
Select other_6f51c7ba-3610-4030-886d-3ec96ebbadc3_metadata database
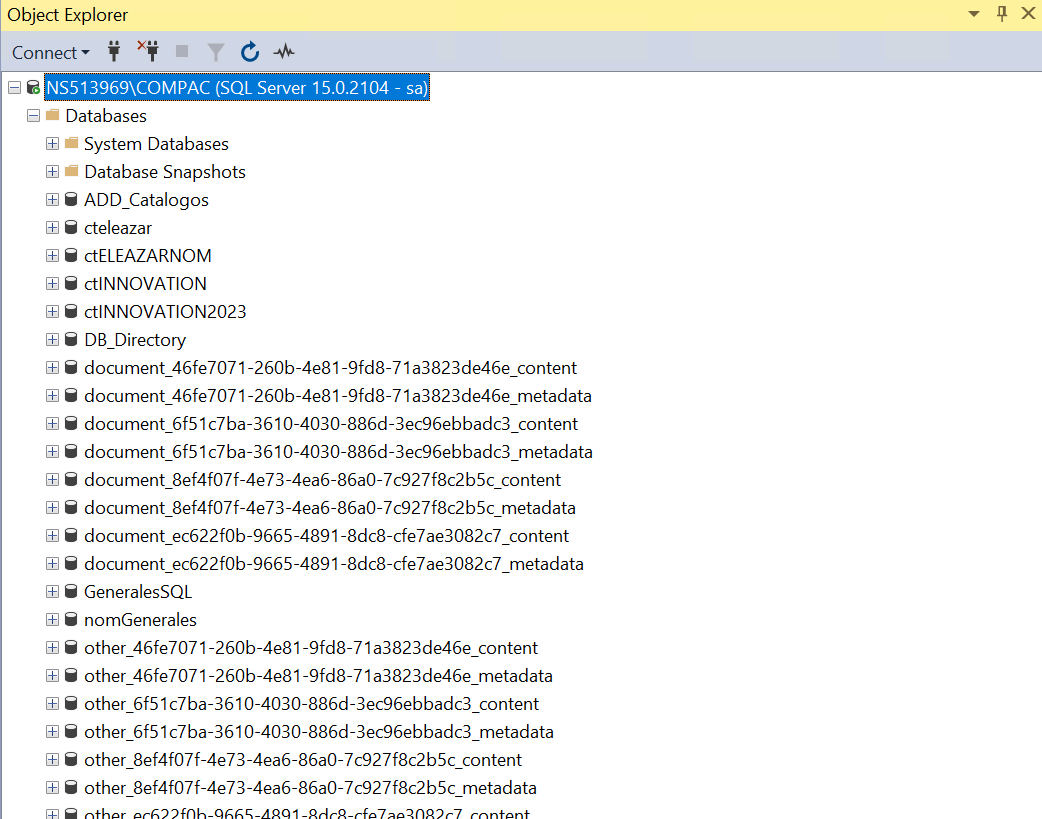click(319, 732)
